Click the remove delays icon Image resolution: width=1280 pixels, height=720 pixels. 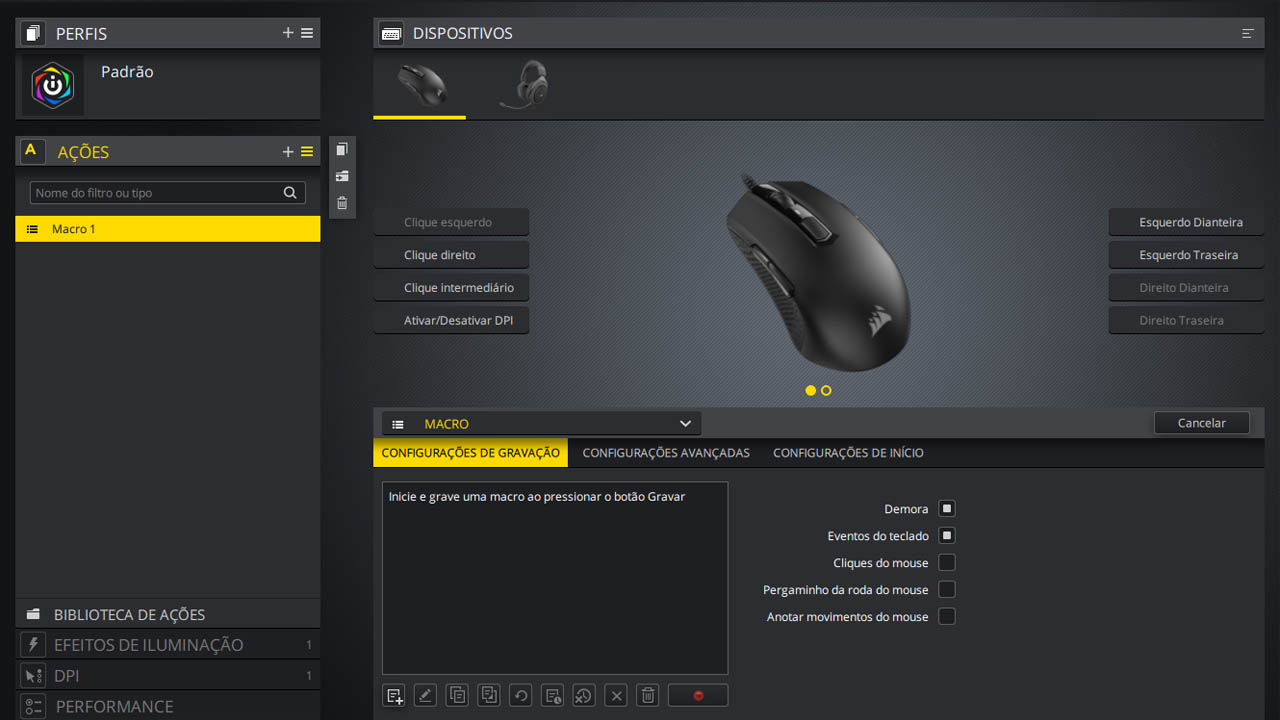[x=585, y=696]
